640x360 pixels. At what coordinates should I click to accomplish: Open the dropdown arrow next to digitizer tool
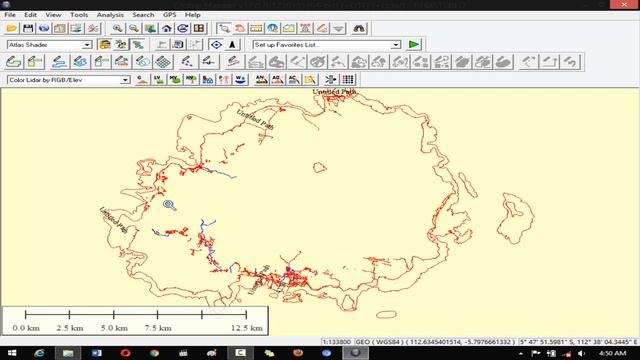(x=338, y=28)
